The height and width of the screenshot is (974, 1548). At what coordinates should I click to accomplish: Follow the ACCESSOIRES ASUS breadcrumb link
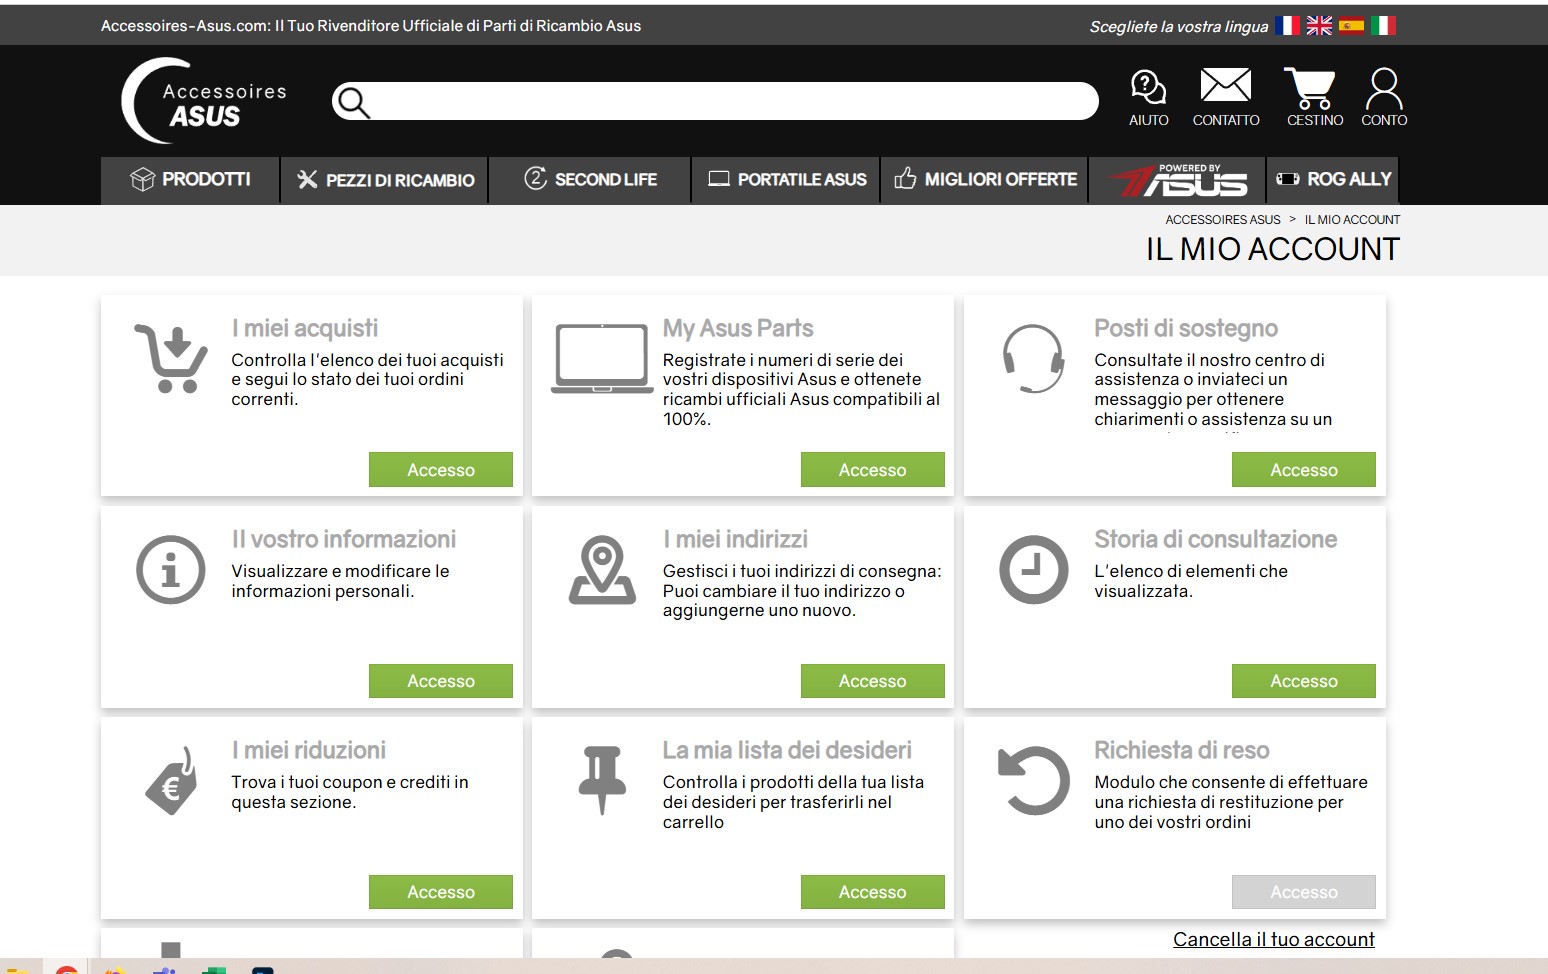click(1223, 220)
